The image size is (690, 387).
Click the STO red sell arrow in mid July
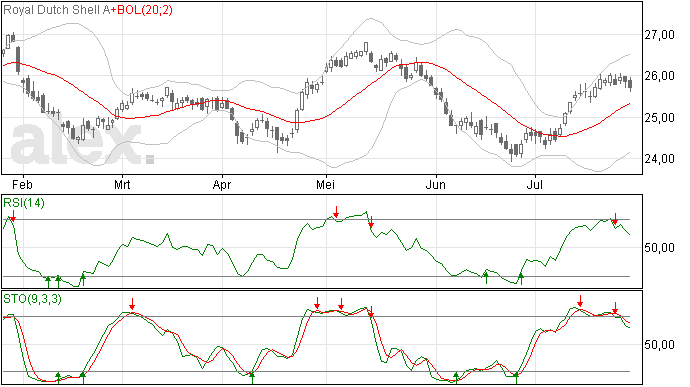coord(580,301)
